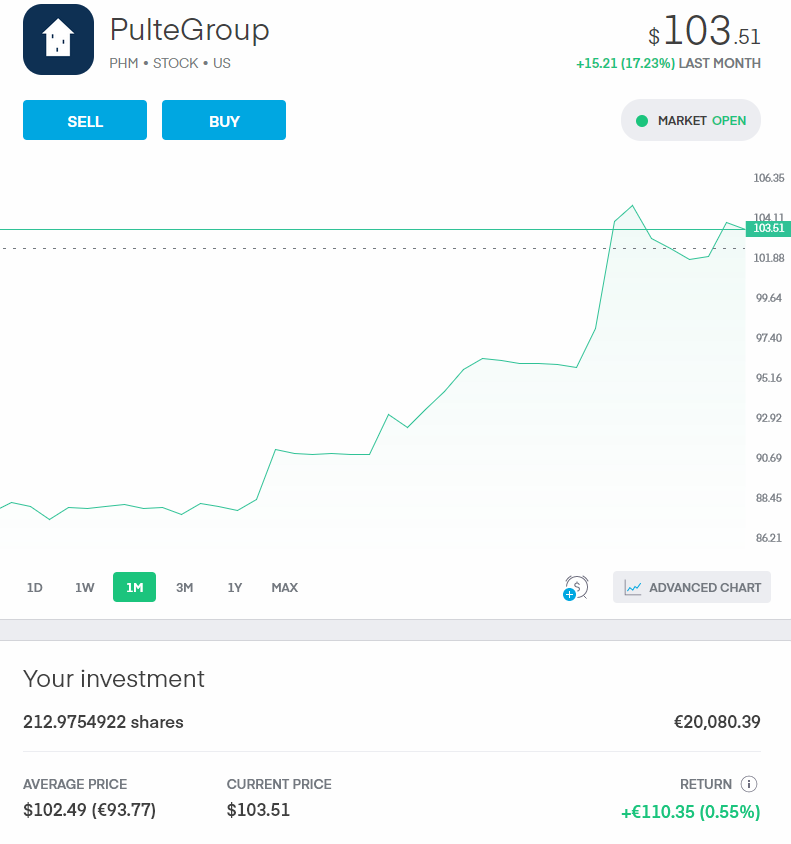Click the 95.16 axis label
Screen dimensions: 791x844
768,378
